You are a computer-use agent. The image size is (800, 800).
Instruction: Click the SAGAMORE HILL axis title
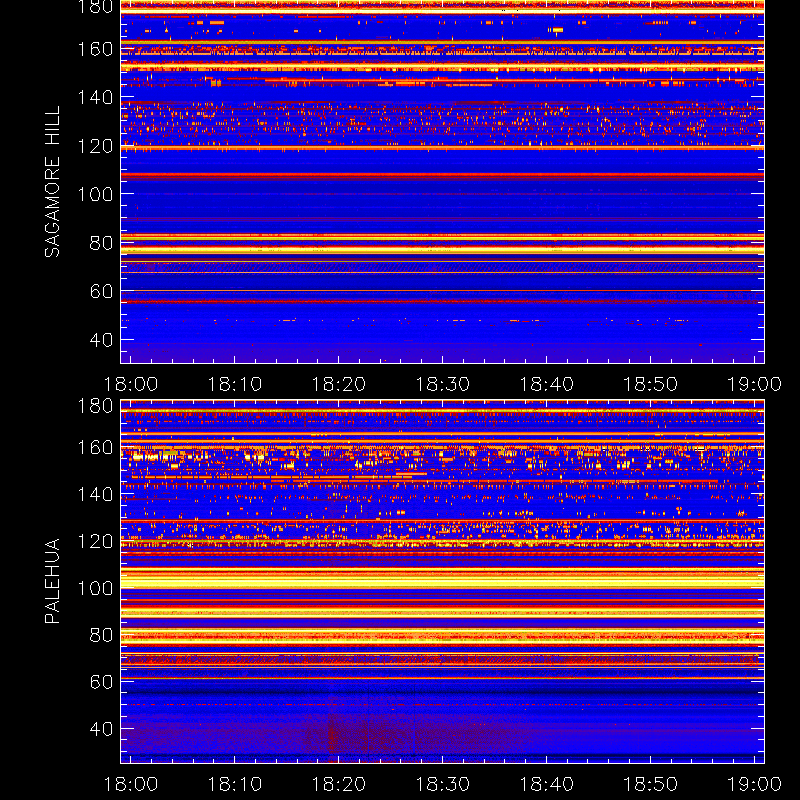click(x=53, y=182)
